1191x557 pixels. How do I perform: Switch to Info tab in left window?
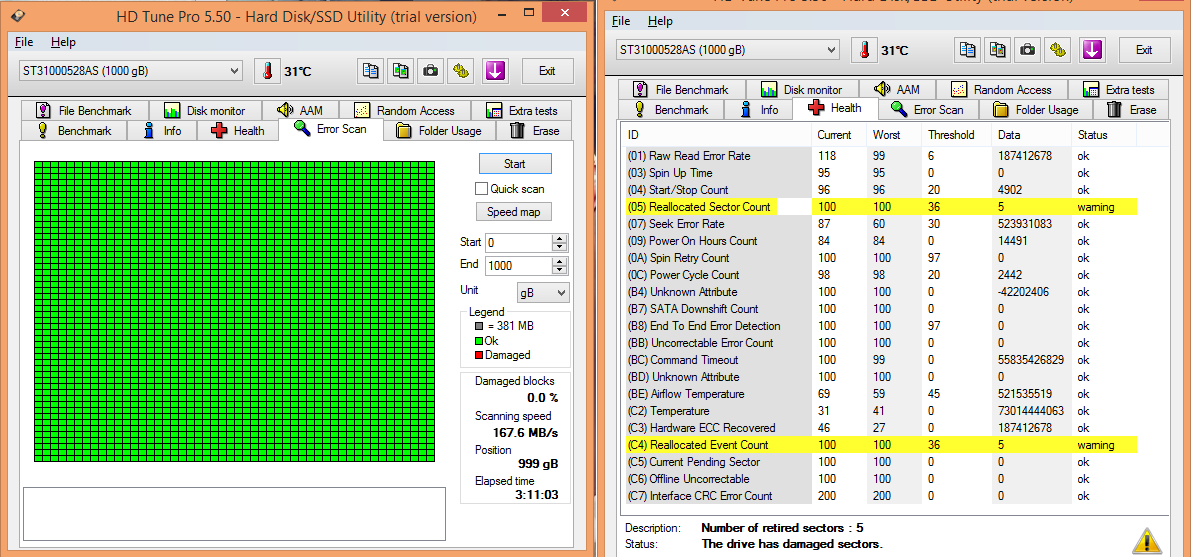(162, 131)
